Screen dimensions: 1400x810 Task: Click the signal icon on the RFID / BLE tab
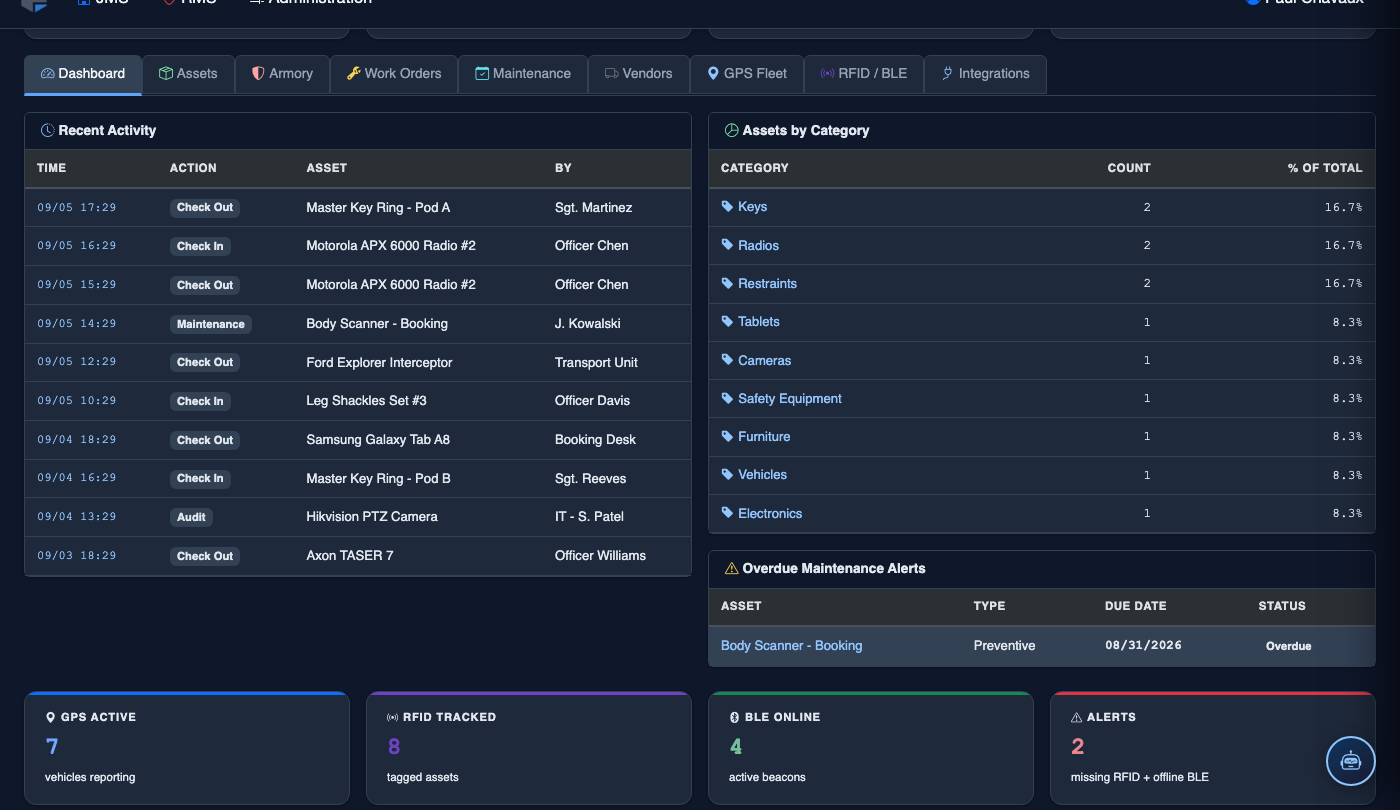pyautogui.click(x=827, y=74)
